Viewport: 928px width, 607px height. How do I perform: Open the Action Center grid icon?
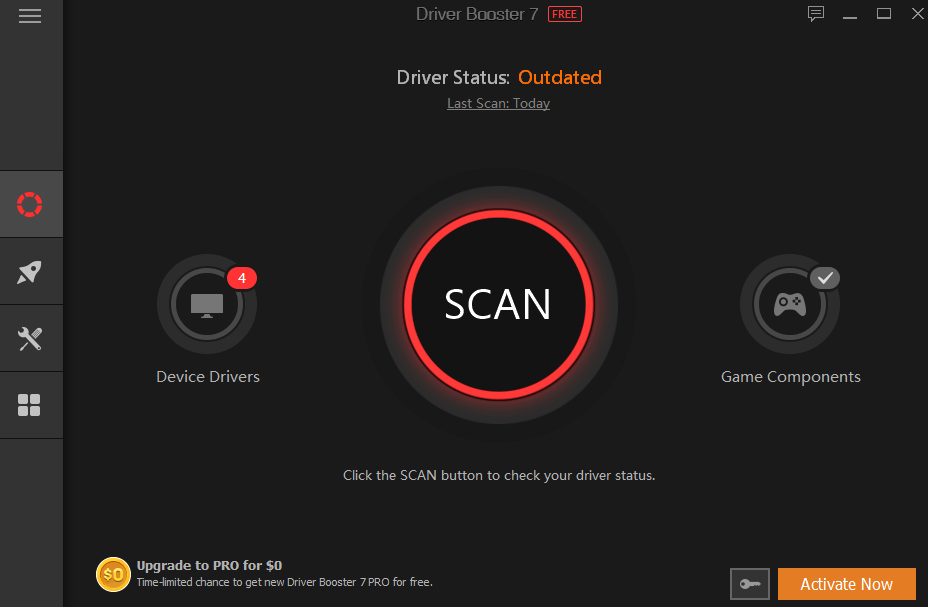(x=30, y=405)
